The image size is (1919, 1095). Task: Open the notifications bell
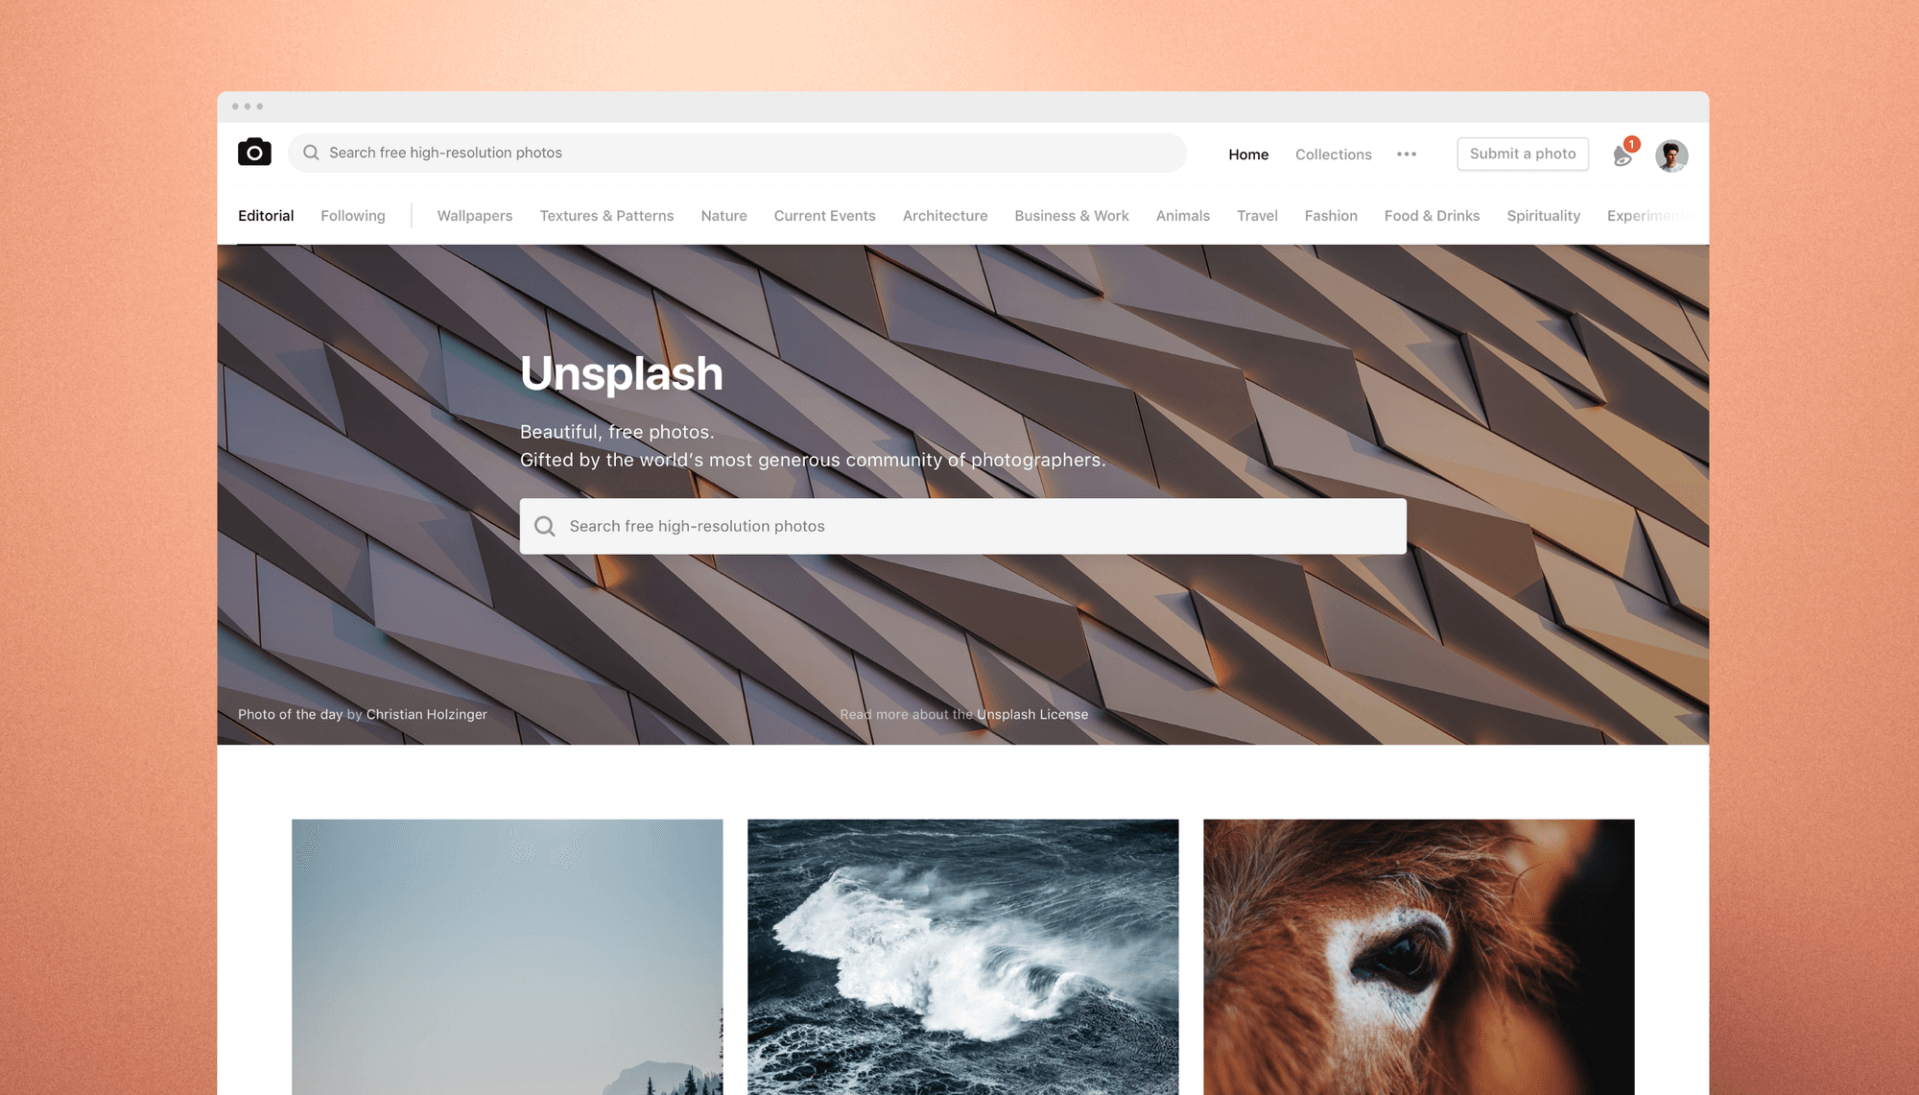[x=1623, y=154]
